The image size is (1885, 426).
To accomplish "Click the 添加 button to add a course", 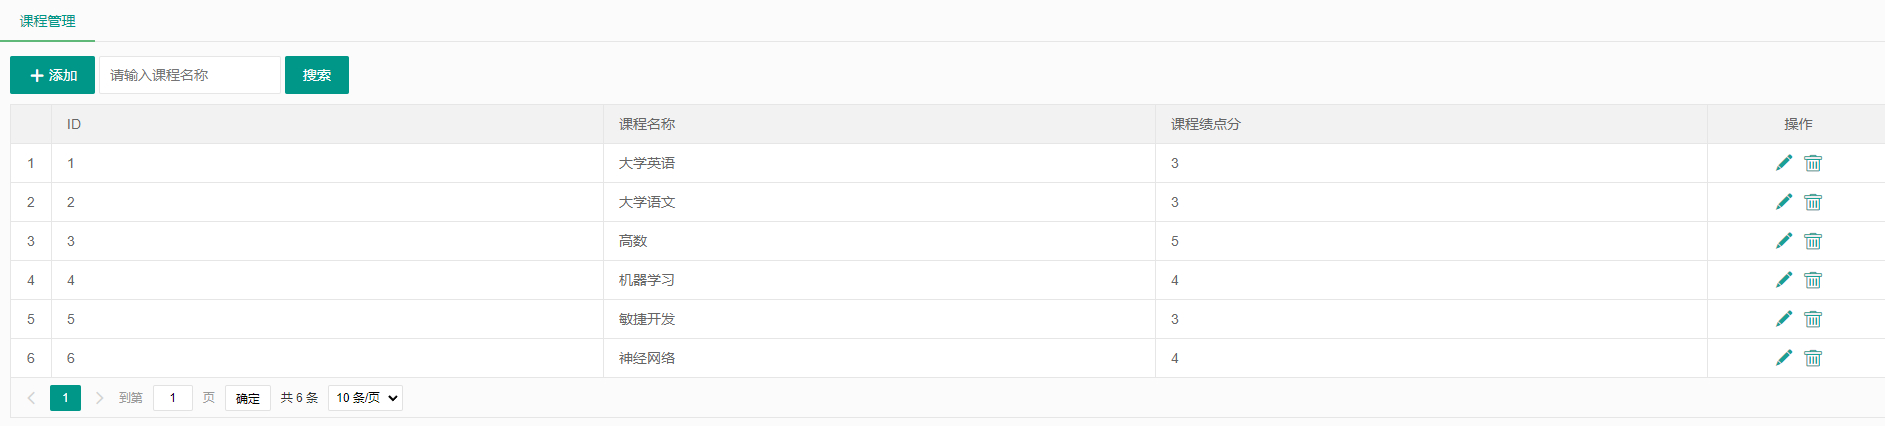I will click(x=52, y=75).
